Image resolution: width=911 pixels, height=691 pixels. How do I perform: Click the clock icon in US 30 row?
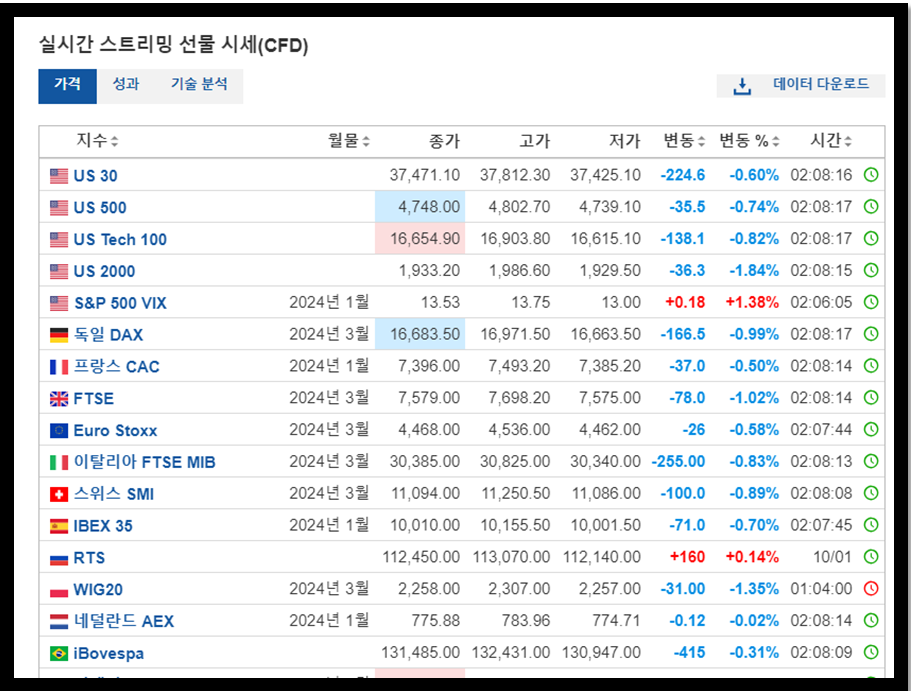871,174
